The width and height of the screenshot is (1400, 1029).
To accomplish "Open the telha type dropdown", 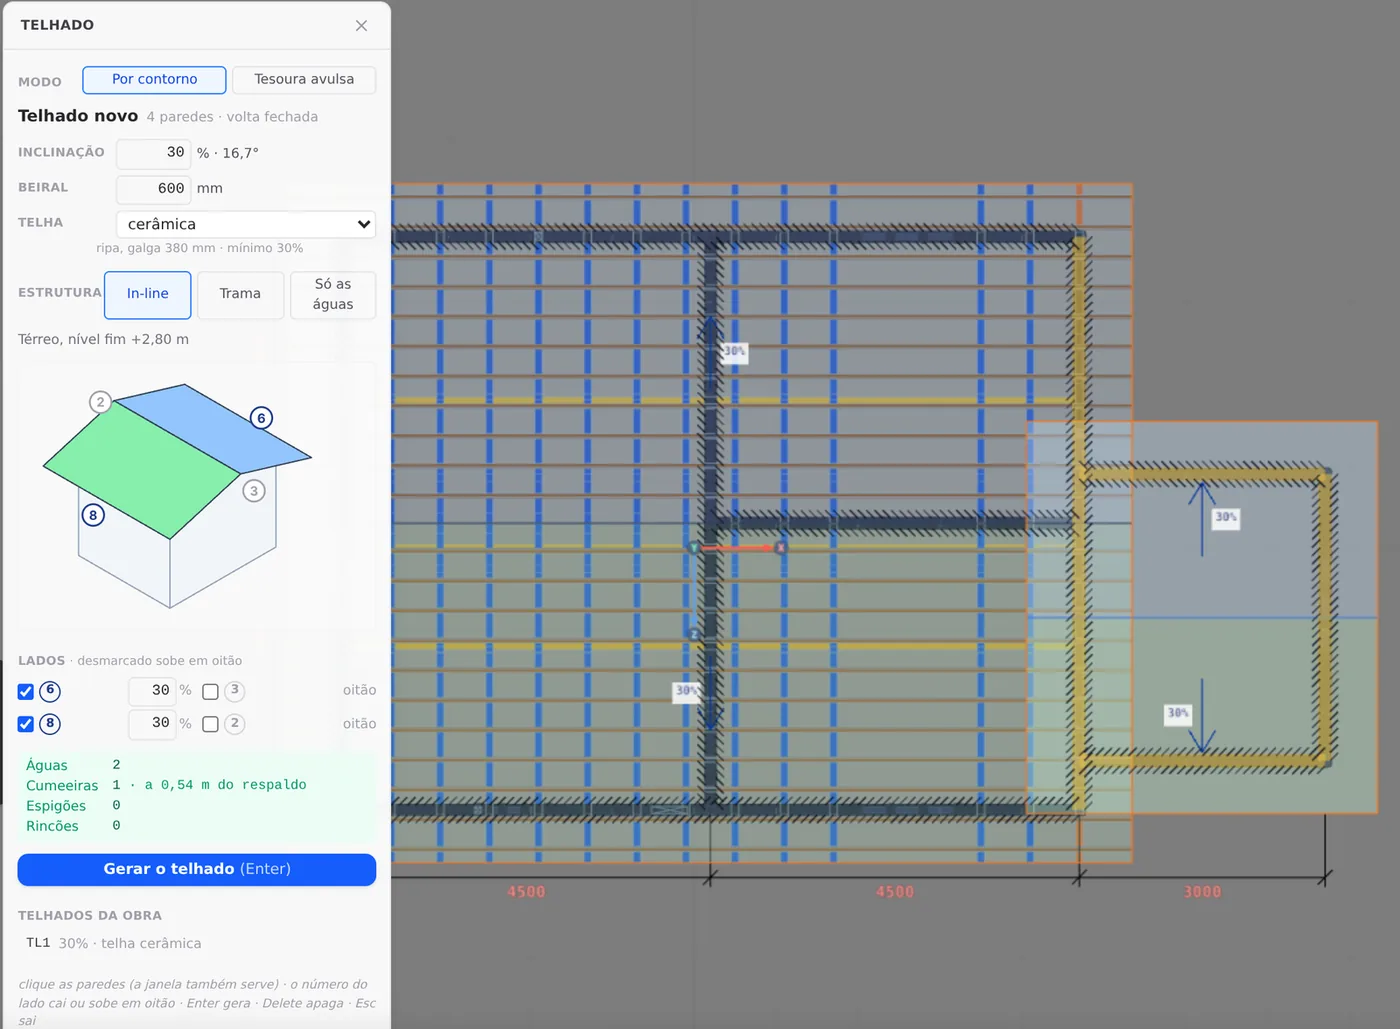I will click(246, 224).
